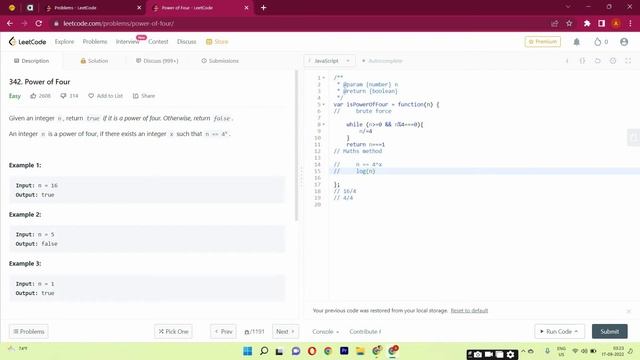
Task: Open the LeetCode home logo
Action: click(27, 42)
